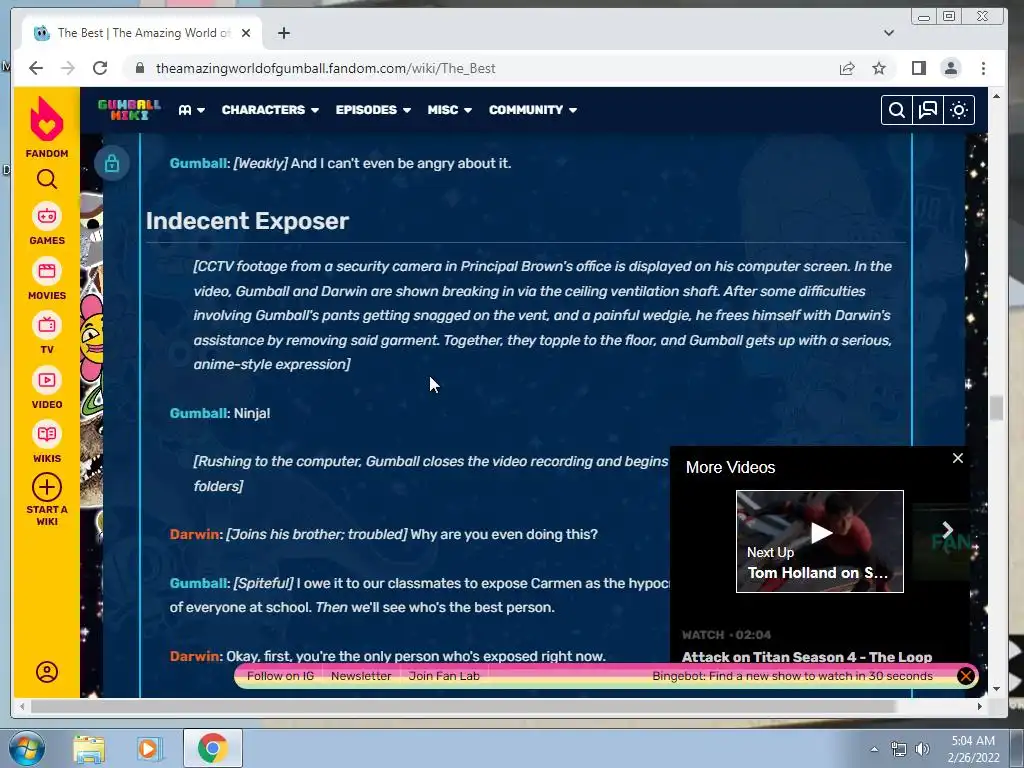Viewport: 1024px width, 768px height.
Task: Click the volume speaker tray icon
Action: click(x=923, y=749)
